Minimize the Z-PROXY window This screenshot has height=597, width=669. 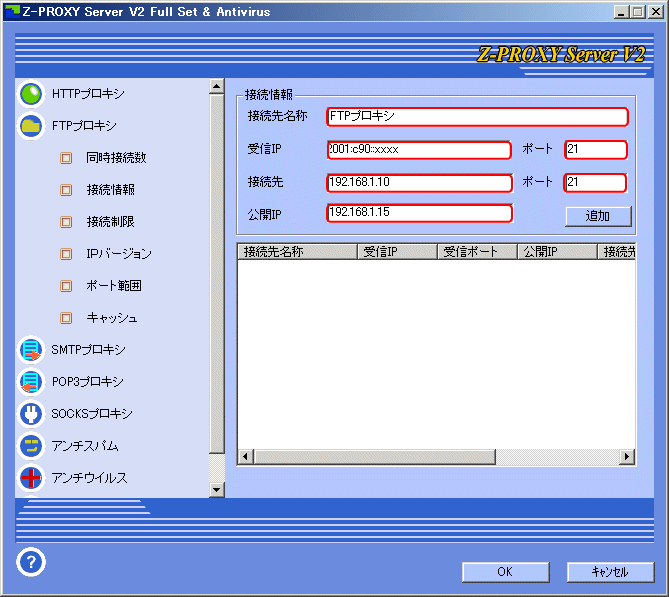click(x=622, y=12)
